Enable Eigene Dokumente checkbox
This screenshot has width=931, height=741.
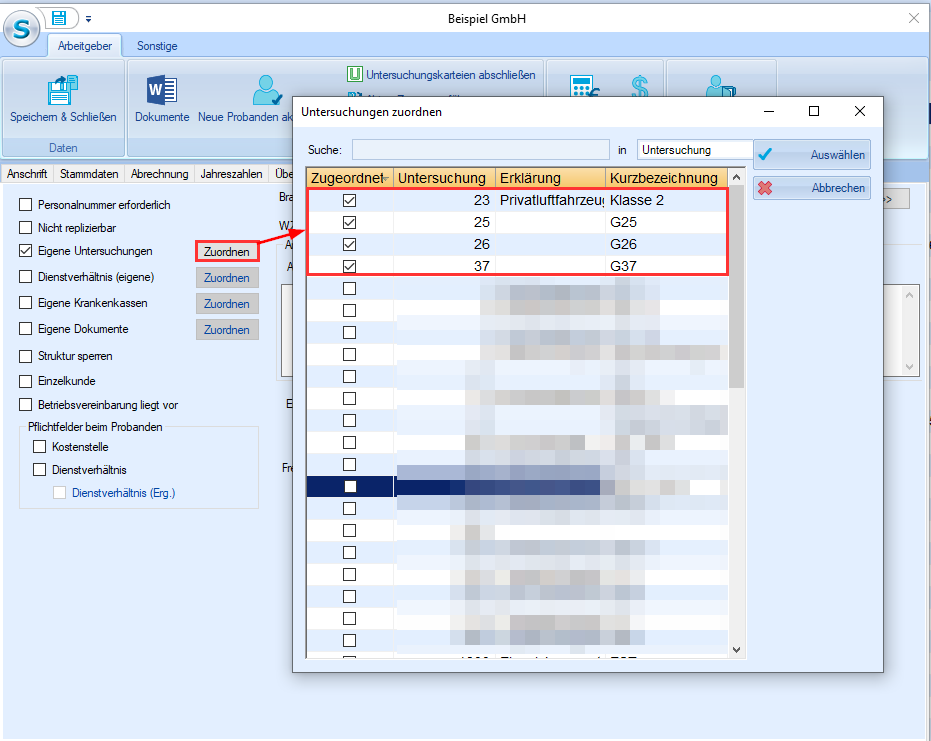pos(26,330)
